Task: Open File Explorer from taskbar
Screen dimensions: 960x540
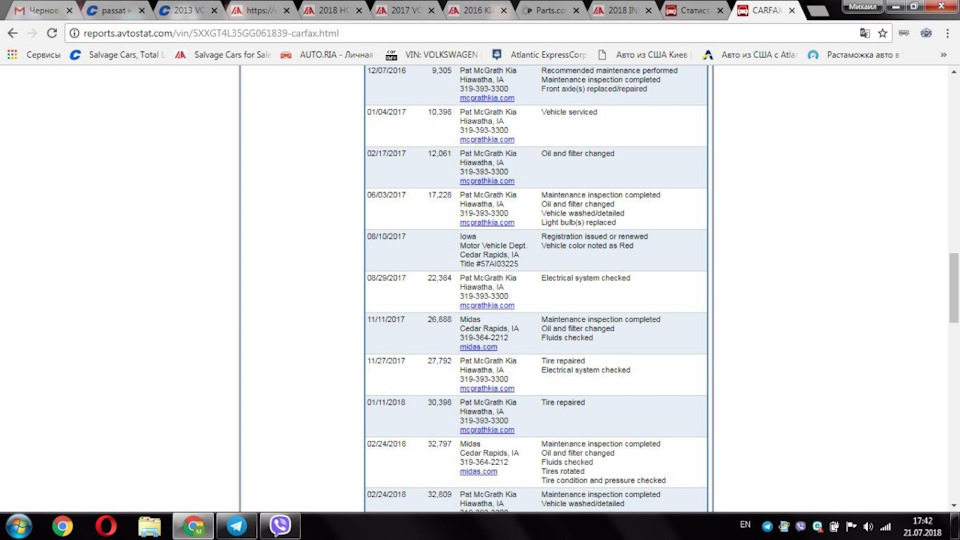Action: (149, 526)
